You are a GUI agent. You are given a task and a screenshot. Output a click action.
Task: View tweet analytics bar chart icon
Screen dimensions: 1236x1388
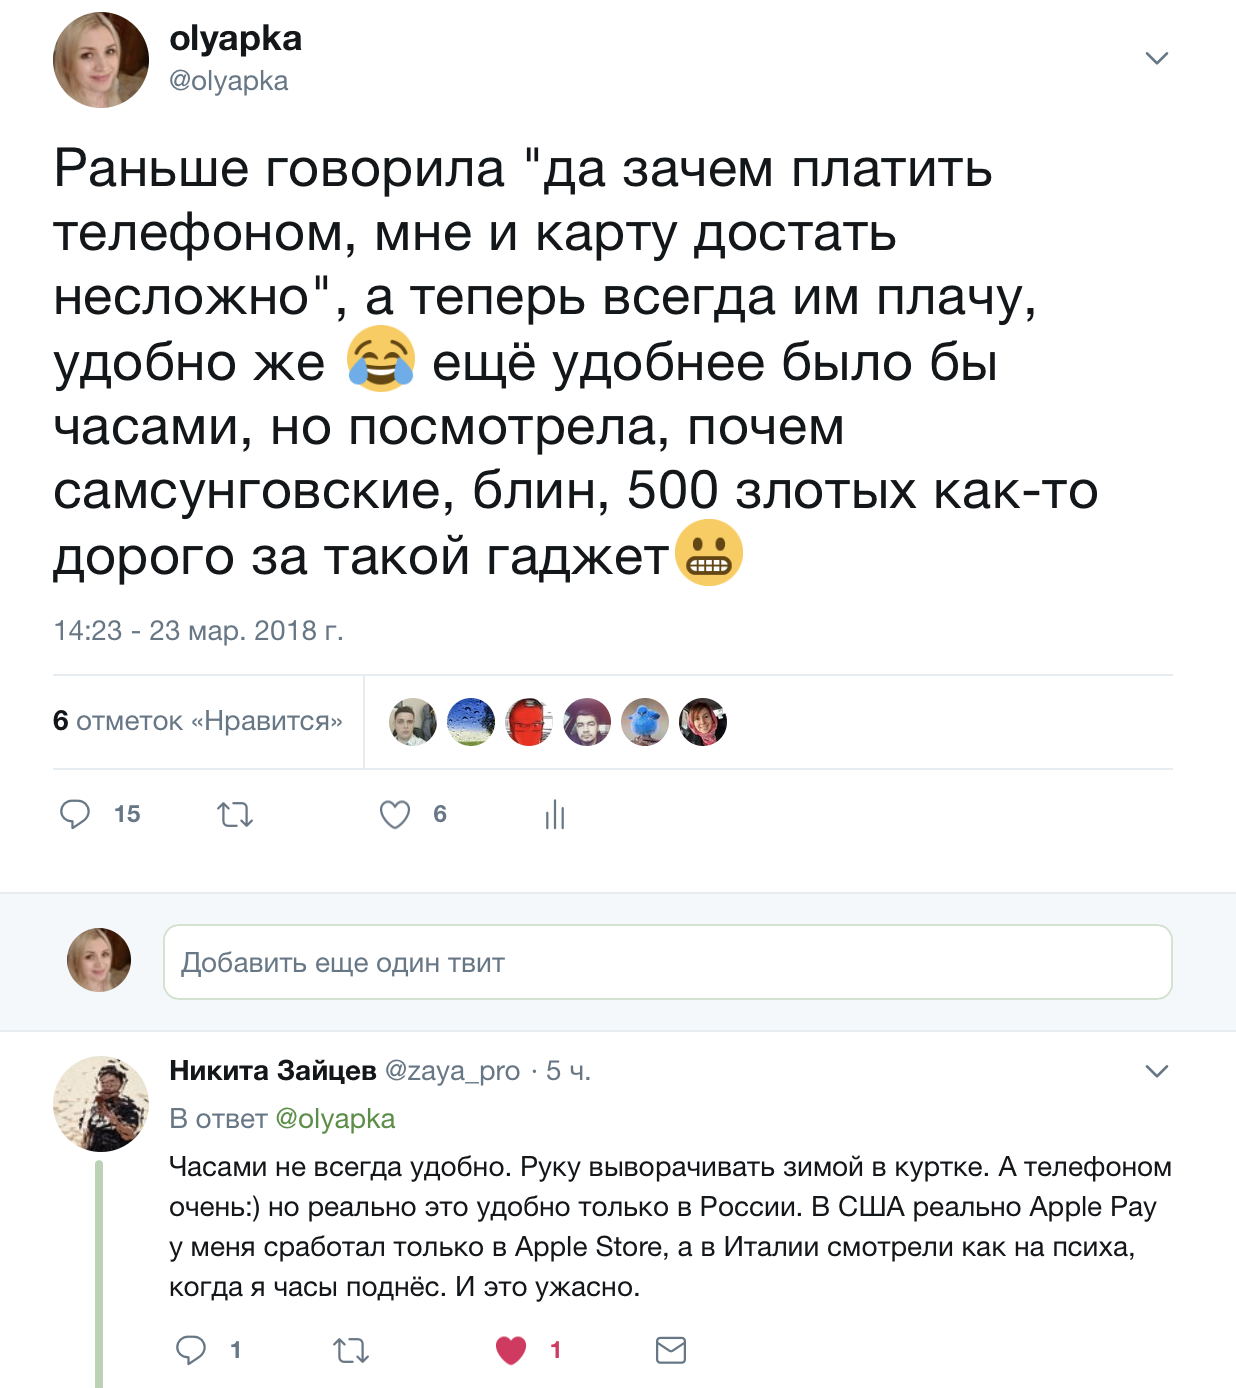pyautogui.click(x=555, y=815)
